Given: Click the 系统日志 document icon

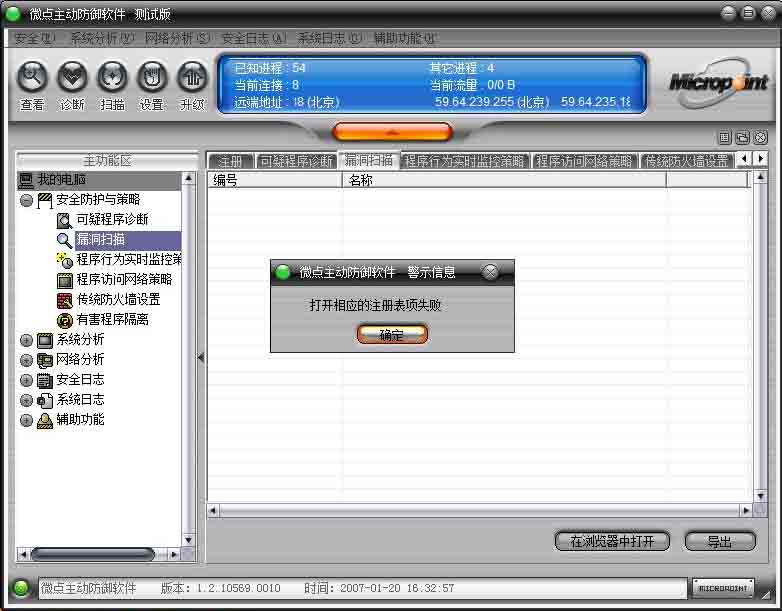Looking at the screenshot, I should coord(45,401).
